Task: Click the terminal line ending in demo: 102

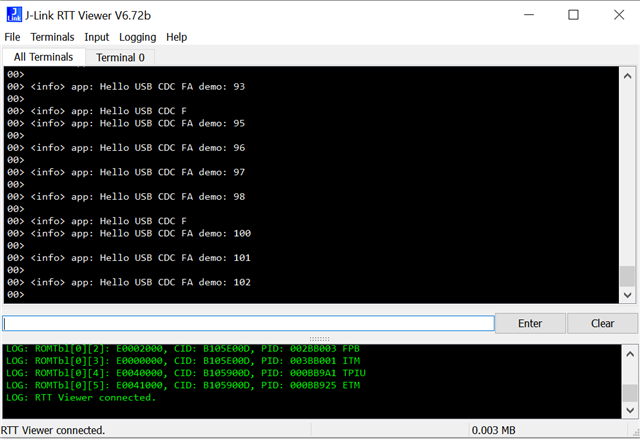Action: click(129, 282)
